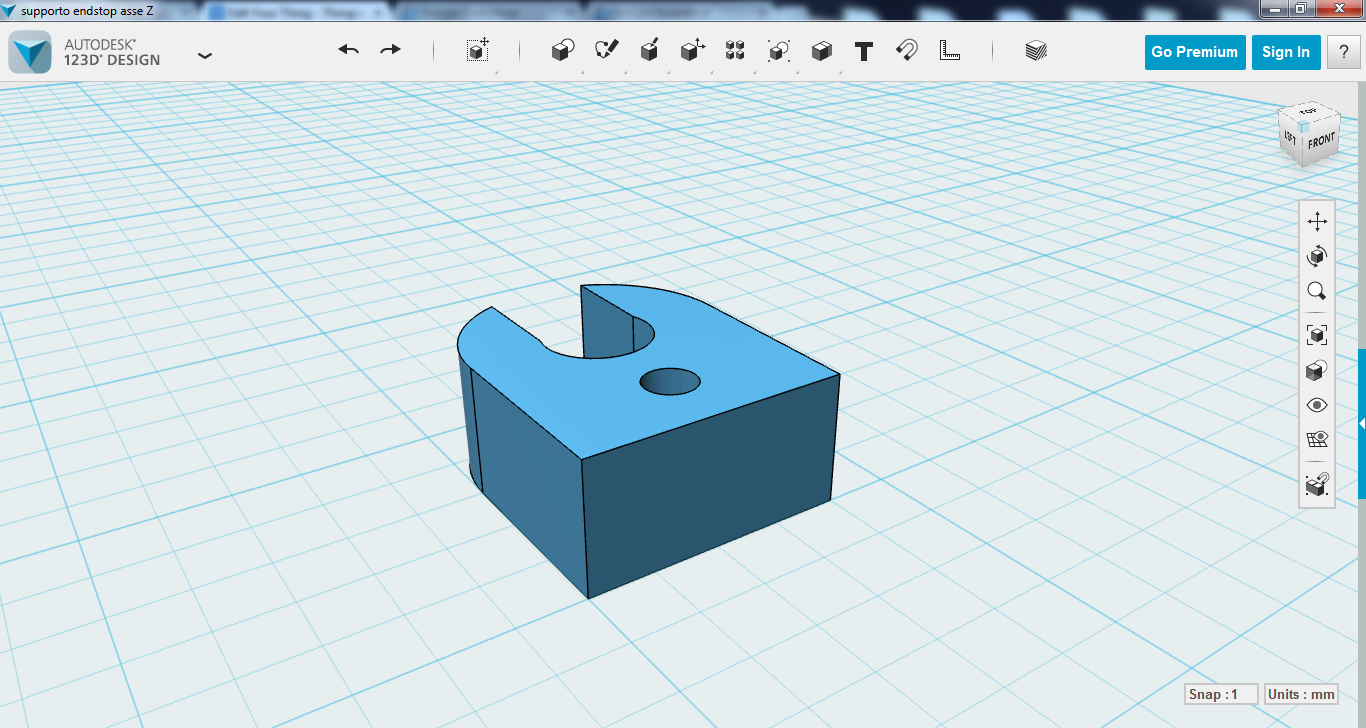Screen dimensions: 1366x728
Task: Click the Sign In button
Action: click(1286, 52)
